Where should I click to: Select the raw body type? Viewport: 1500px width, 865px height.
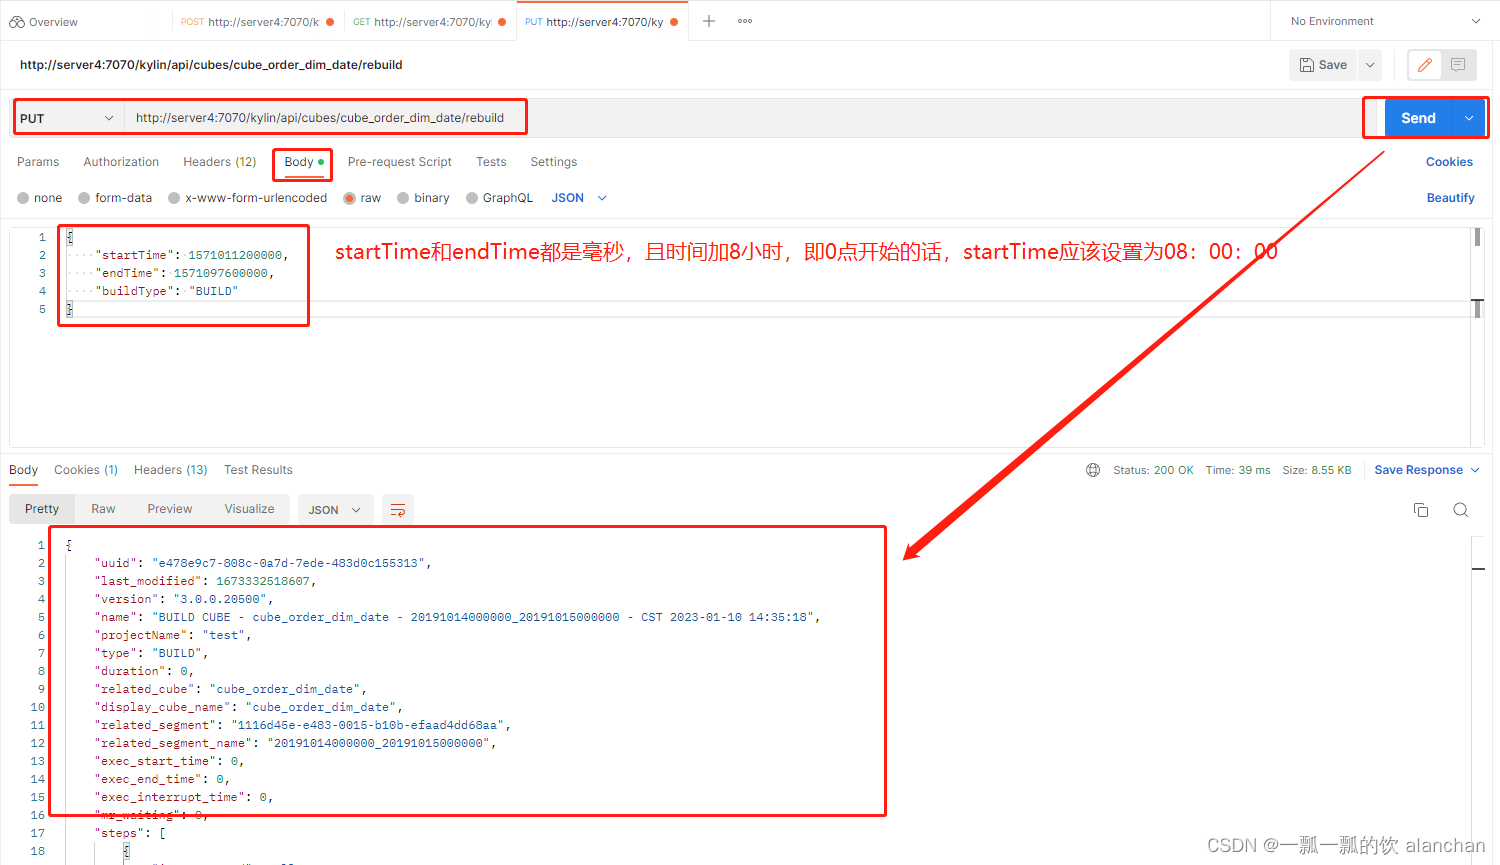[362, 198]
